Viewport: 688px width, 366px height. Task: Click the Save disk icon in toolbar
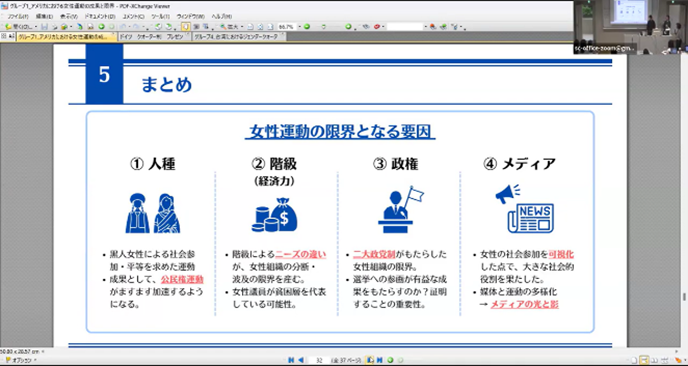(x=44, y=26)
